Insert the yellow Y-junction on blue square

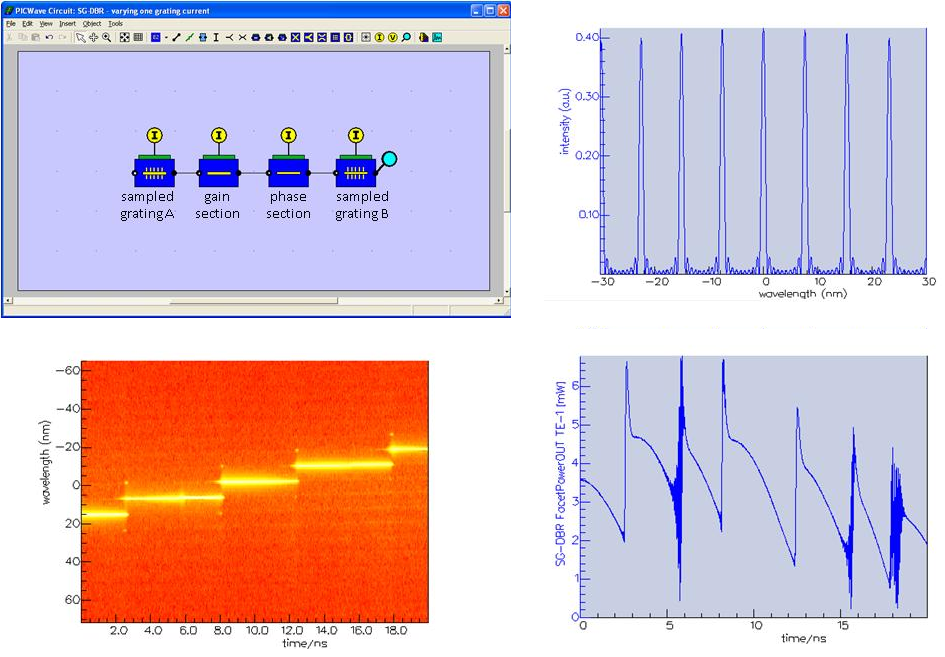309,37
